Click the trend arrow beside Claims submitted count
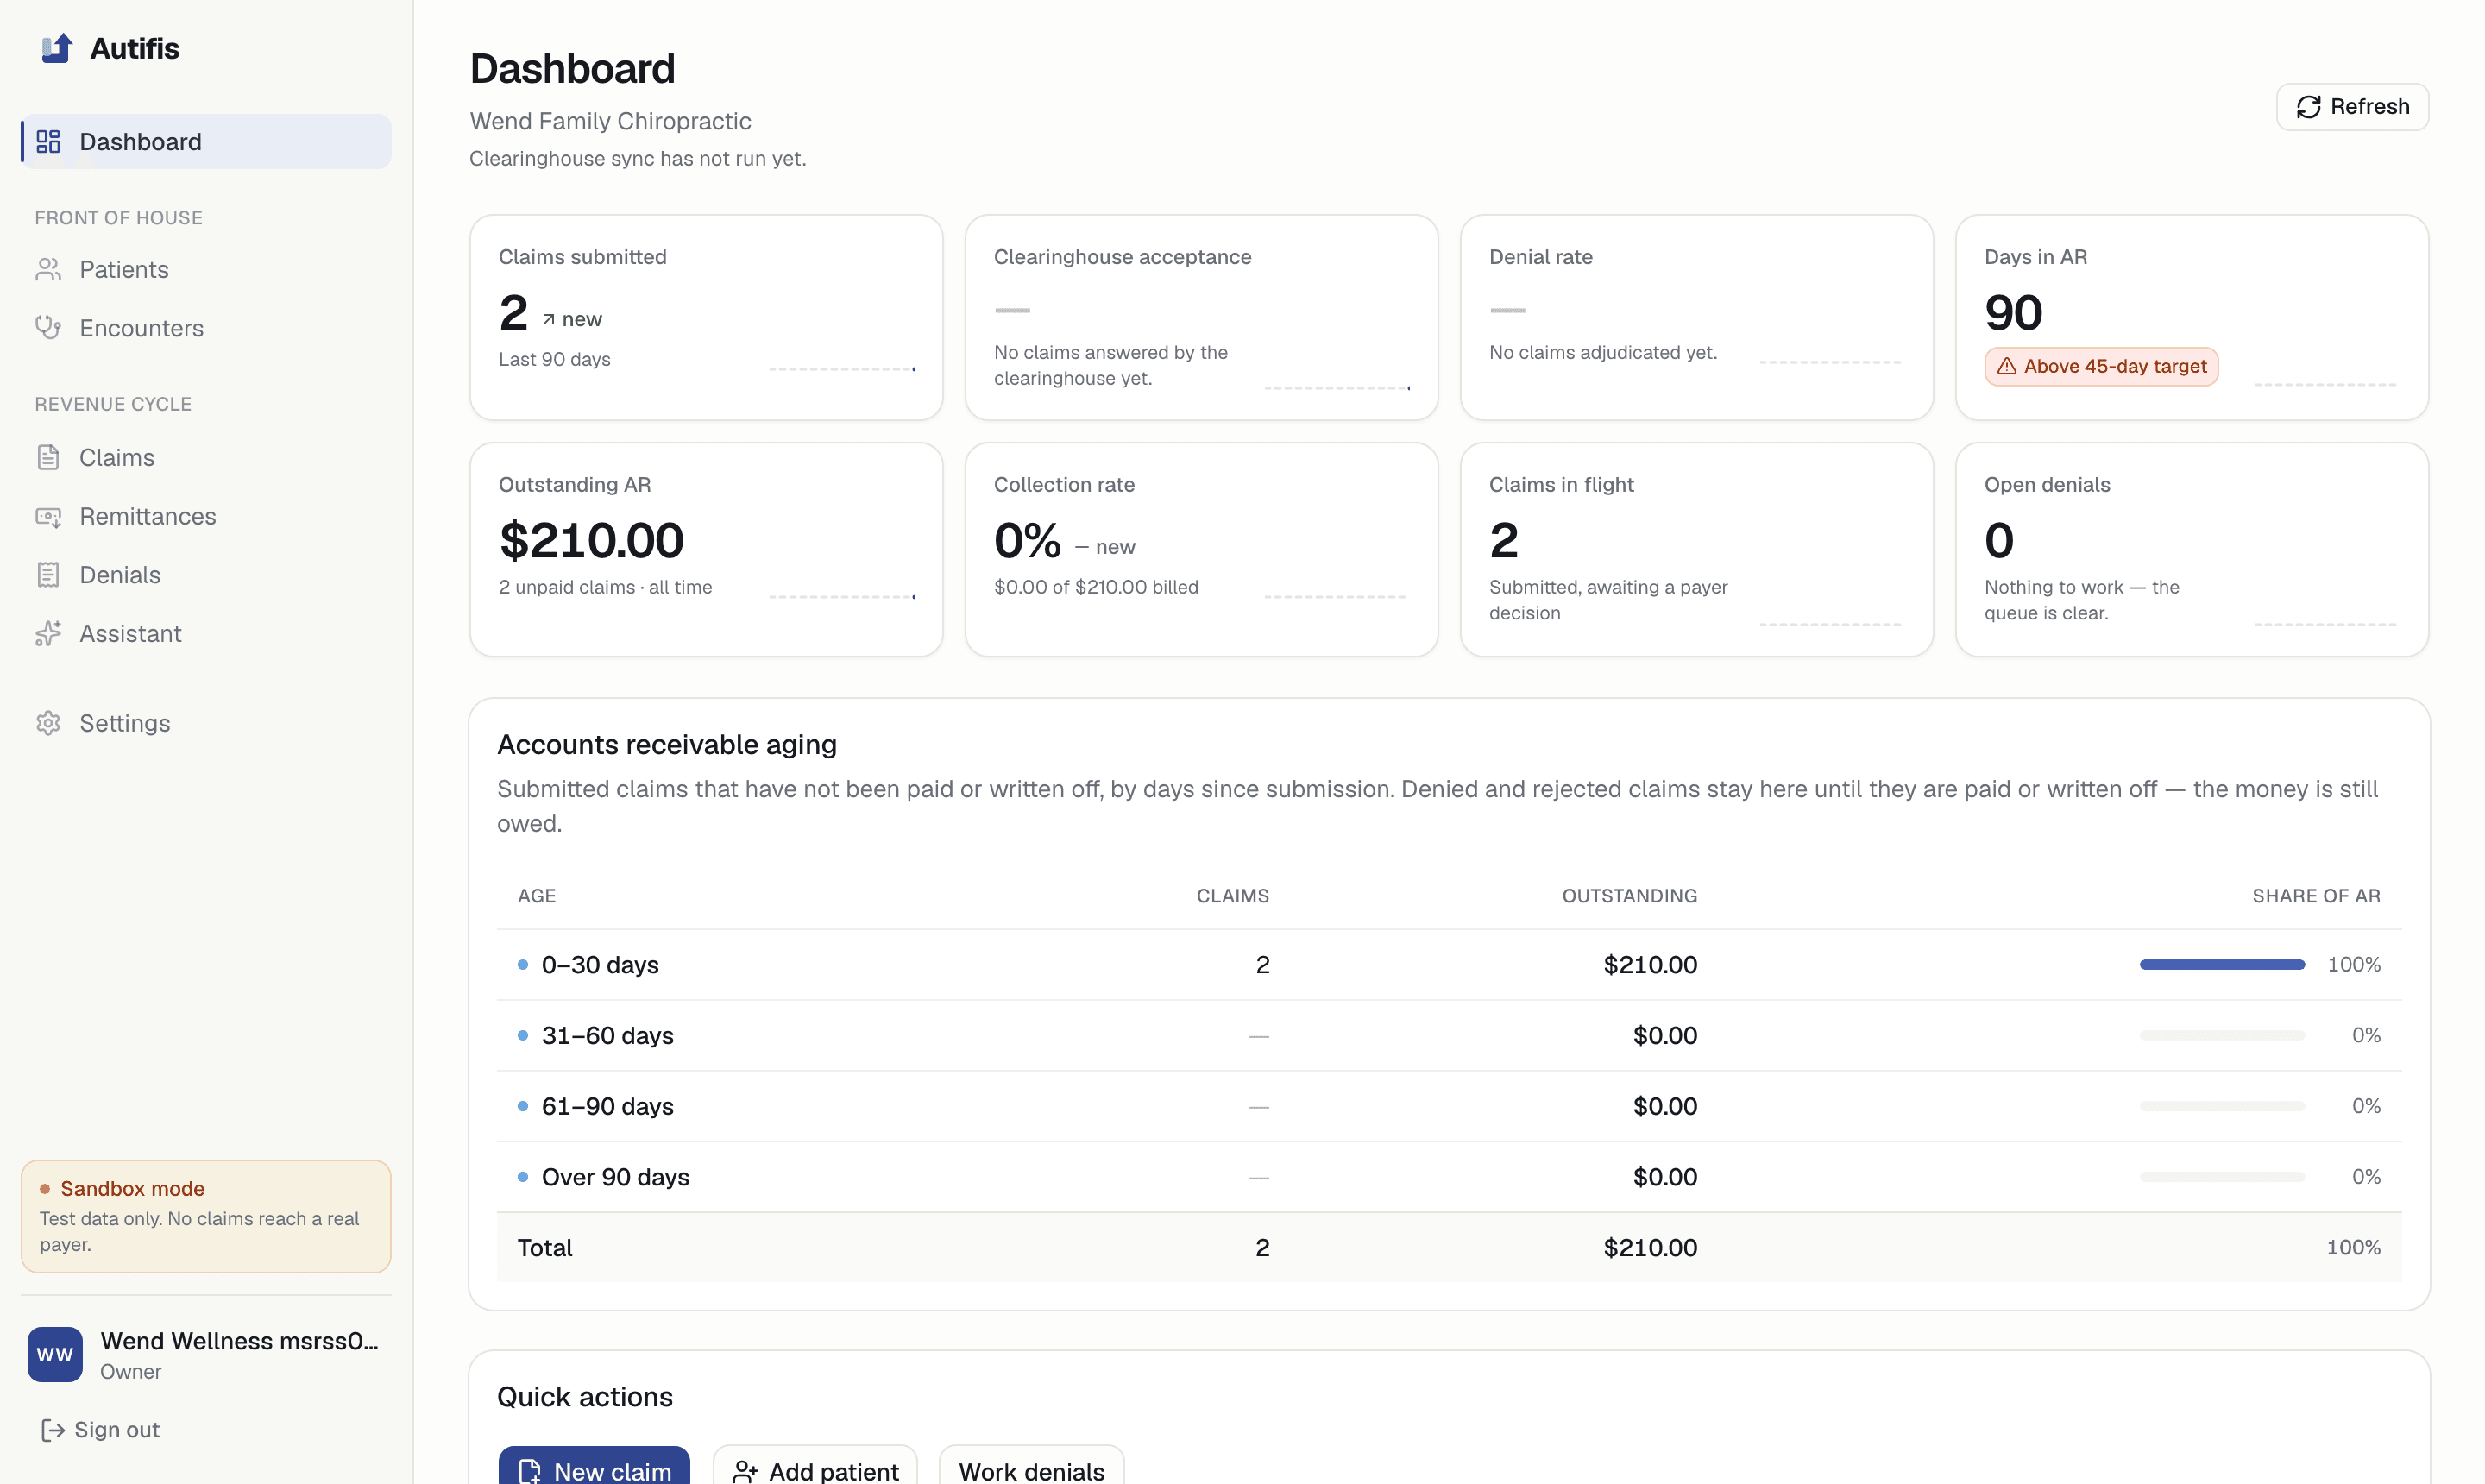 (x=548, y=319)
